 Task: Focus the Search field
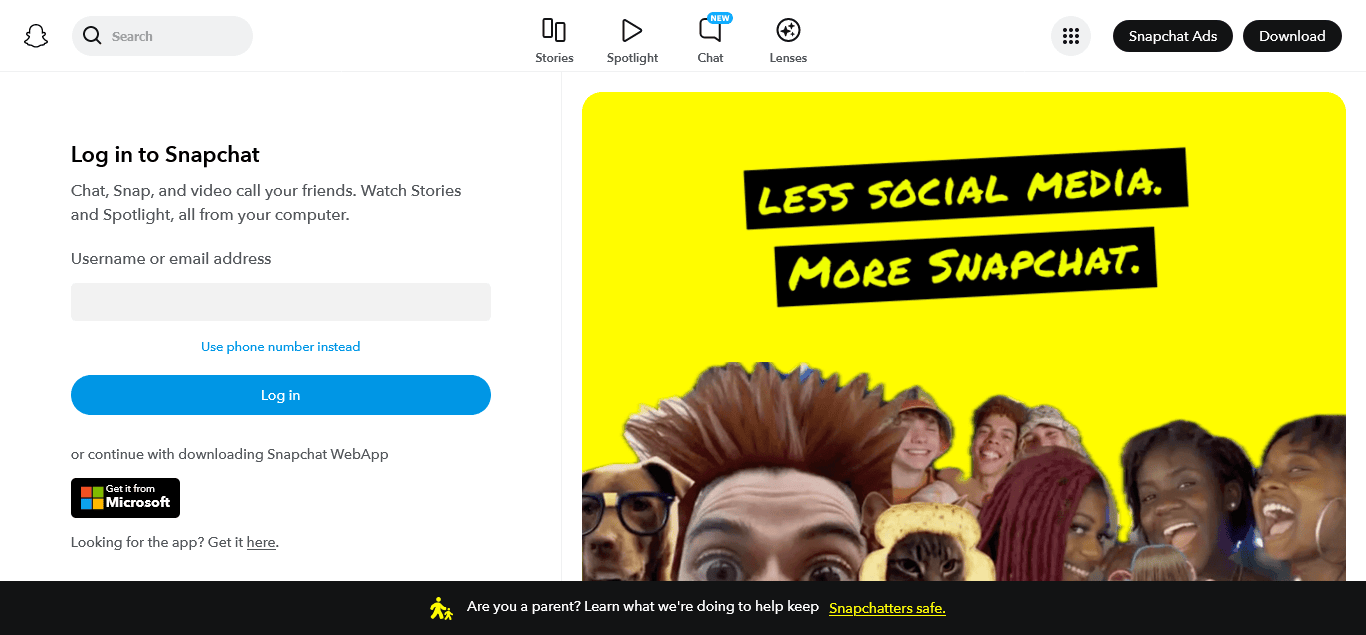[x=162, y=36]
